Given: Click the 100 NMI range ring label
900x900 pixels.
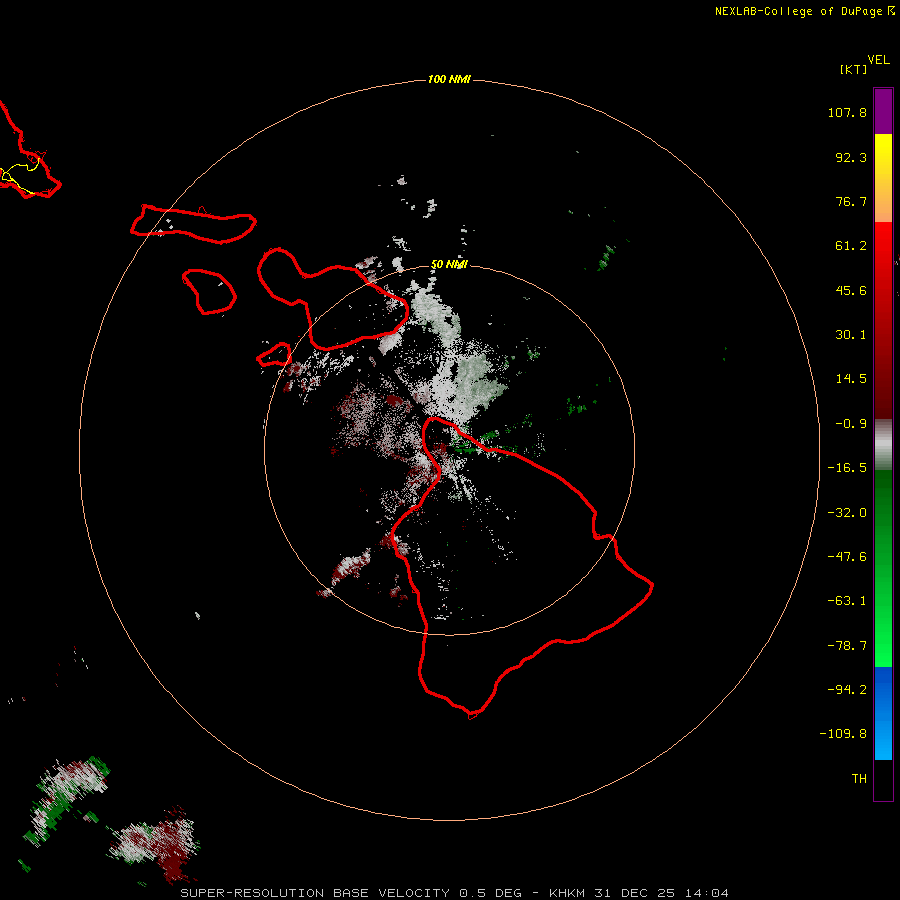Looking at the screenshot, I should [x=449, y=79].
